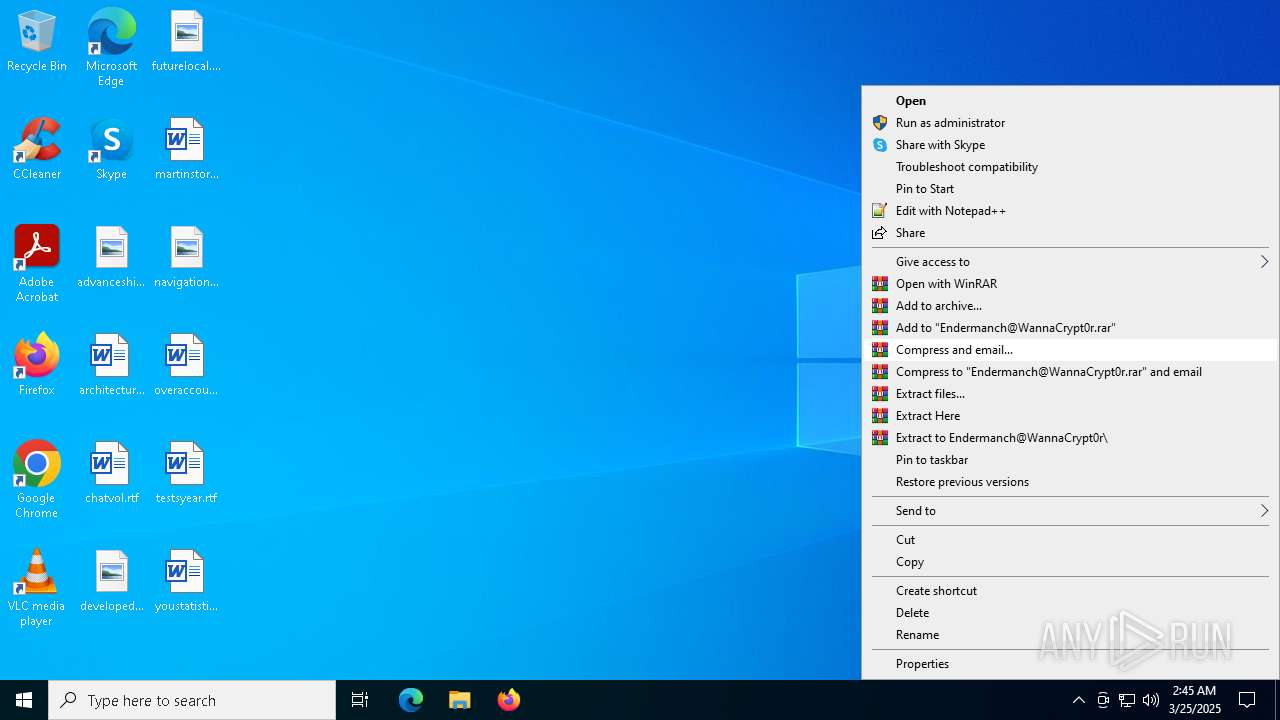Choose Open in the context menu

click(1070, 101)
